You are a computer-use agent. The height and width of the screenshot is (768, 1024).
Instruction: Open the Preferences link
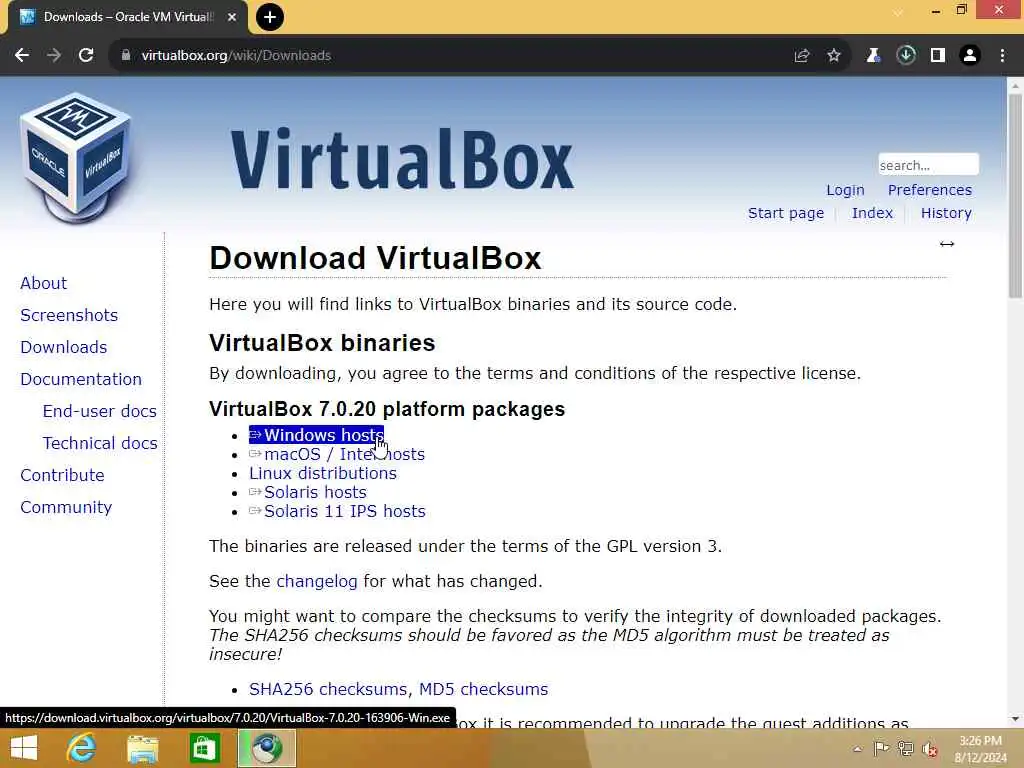[929, 190]
